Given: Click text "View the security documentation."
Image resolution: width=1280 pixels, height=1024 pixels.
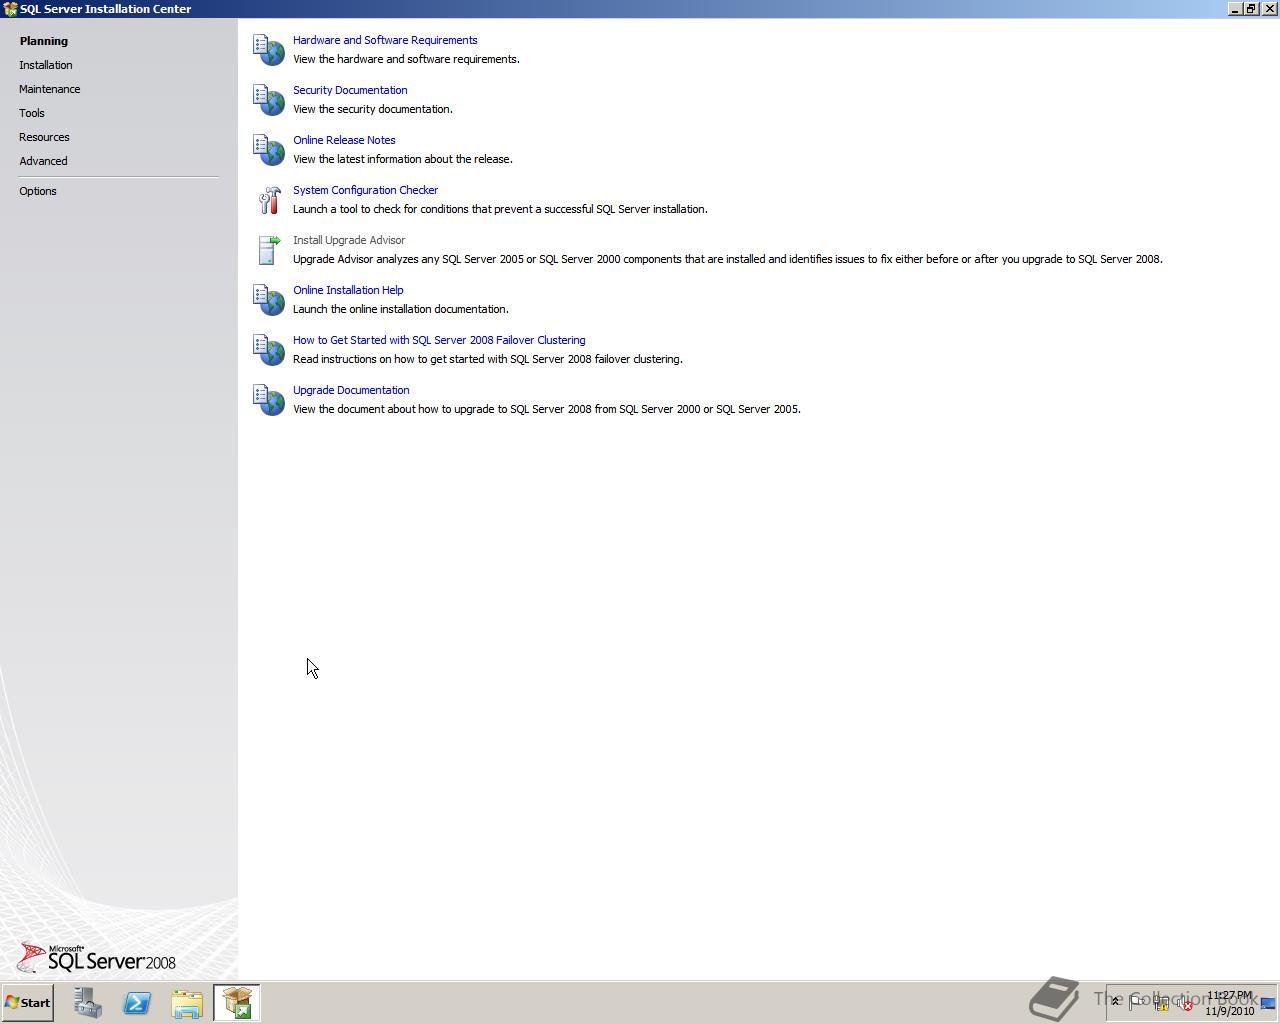Looking at the screenshot, I should pyautogui.click(x=373, y=109).
